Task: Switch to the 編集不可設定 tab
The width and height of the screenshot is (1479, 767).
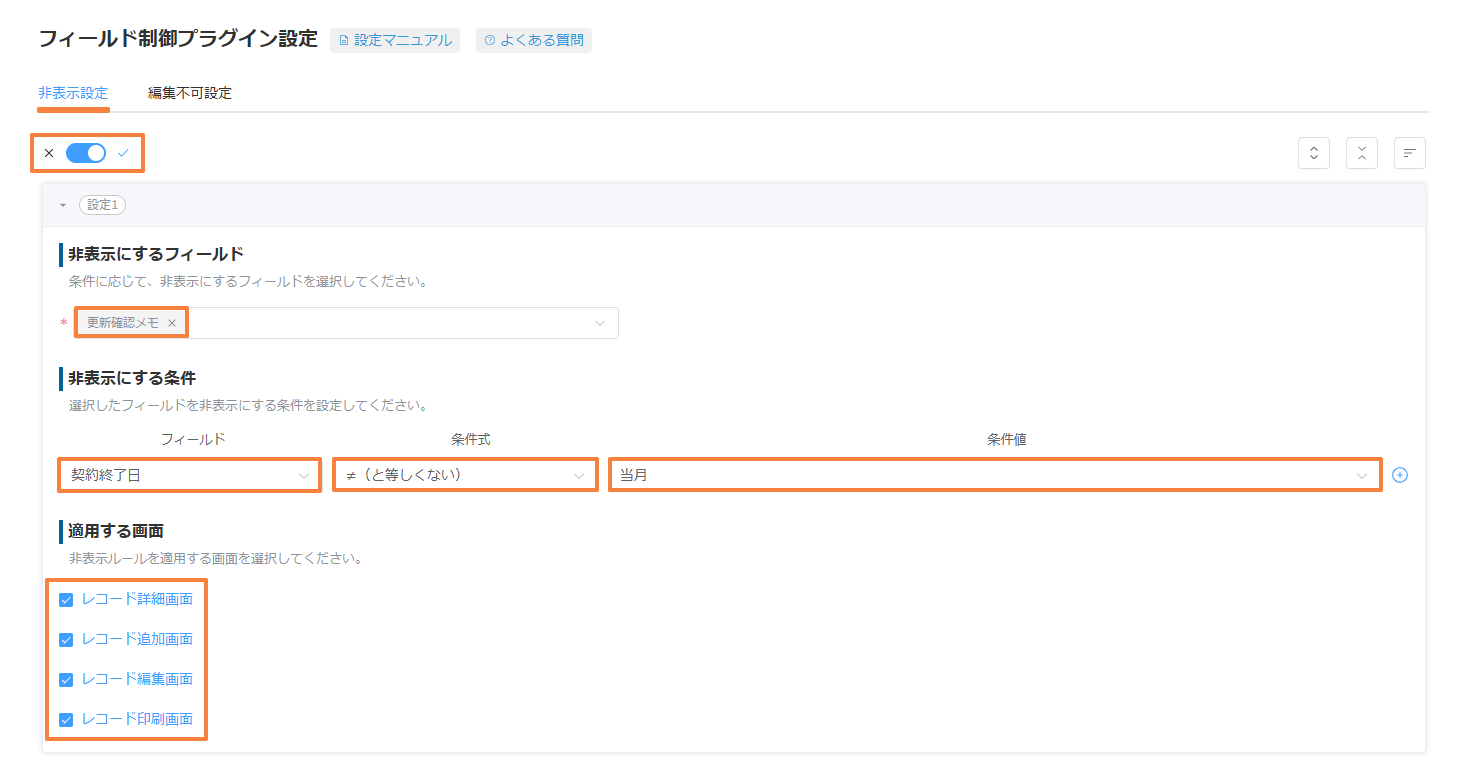Action: [190, 93]
